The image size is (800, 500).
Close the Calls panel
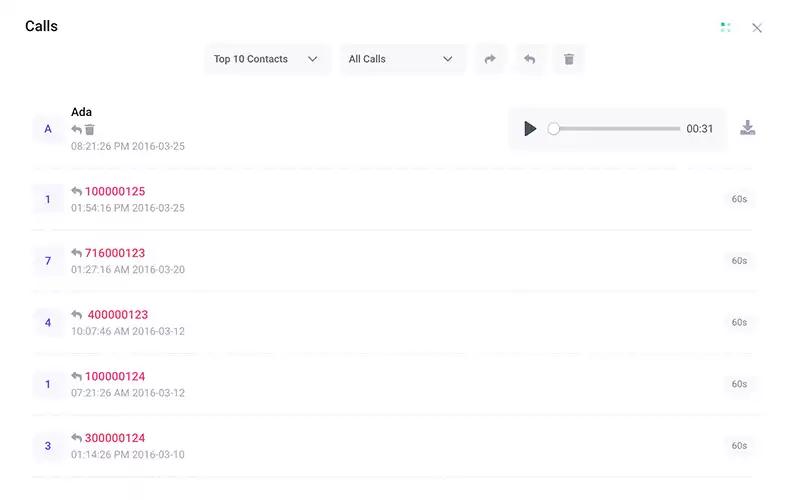tap(757, 28)
